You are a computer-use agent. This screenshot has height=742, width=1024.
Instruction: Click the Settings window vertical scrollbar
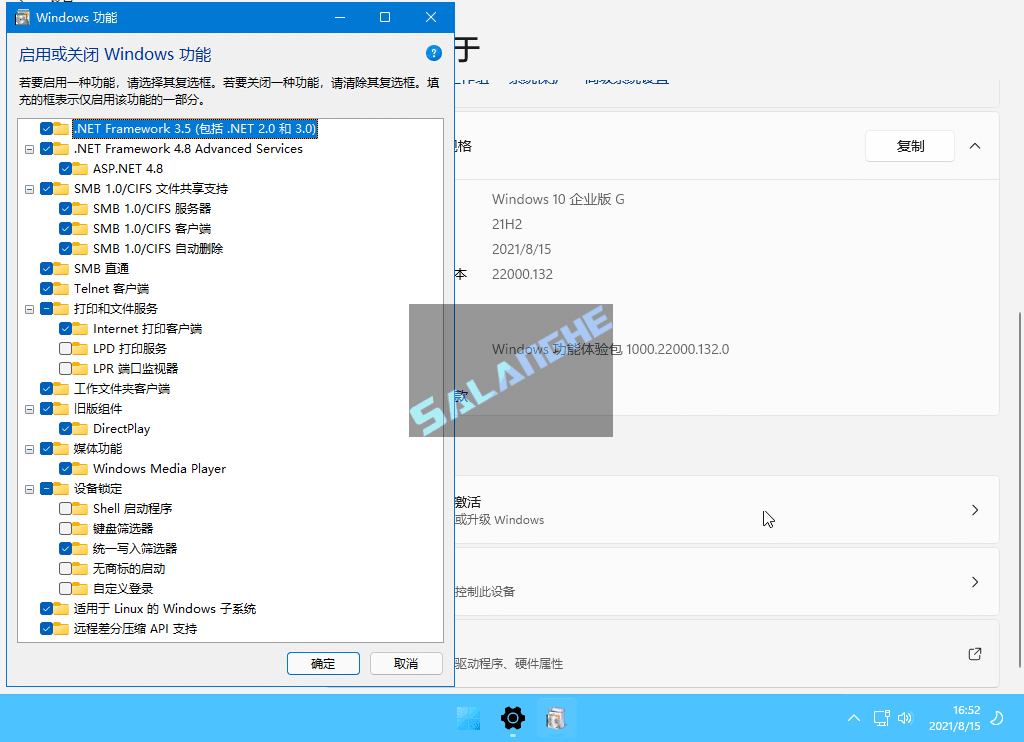tap(1019, 490)
